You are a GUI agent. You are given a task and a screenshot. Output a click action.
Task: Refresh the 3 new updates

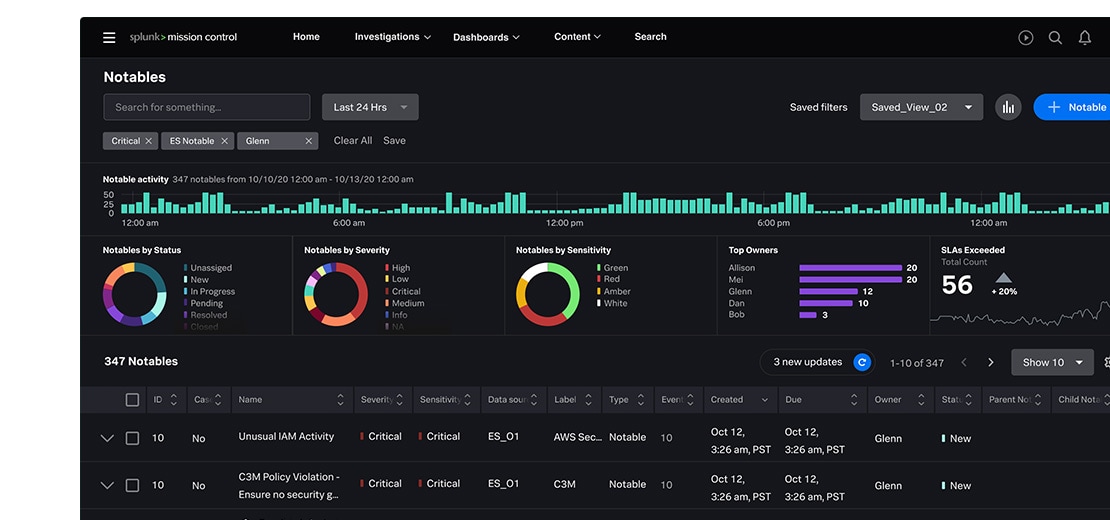click(862, 362)
